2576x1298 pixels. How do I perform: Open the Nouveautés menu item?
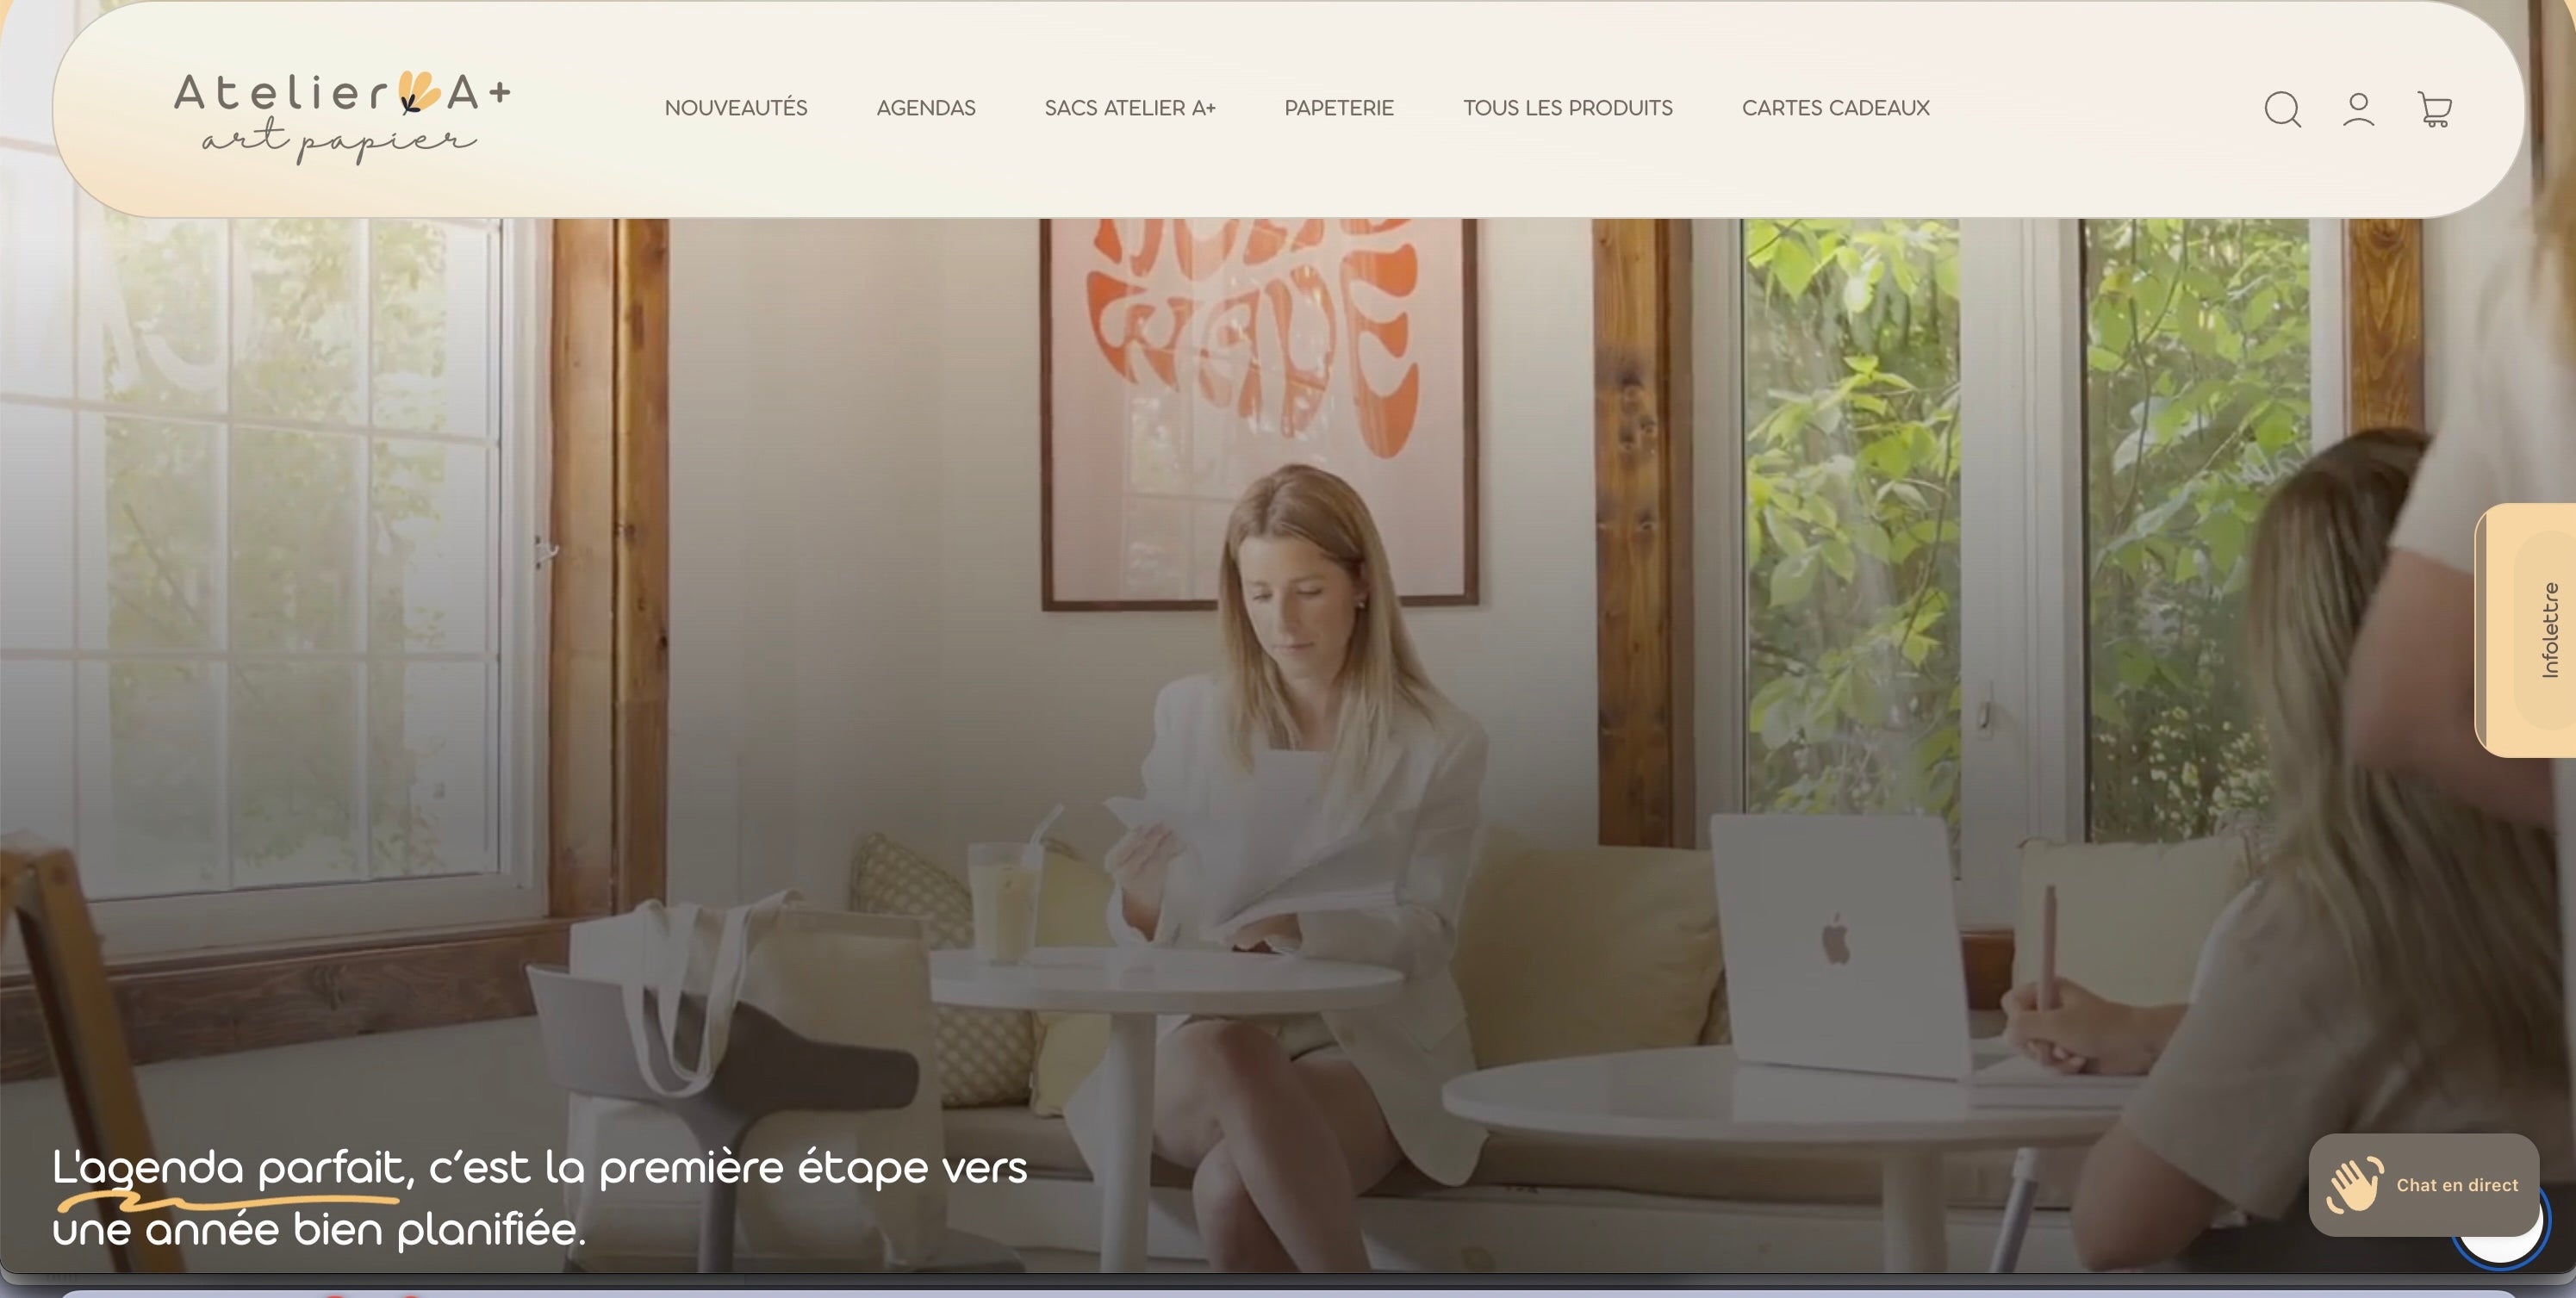(x=736, y=108)
